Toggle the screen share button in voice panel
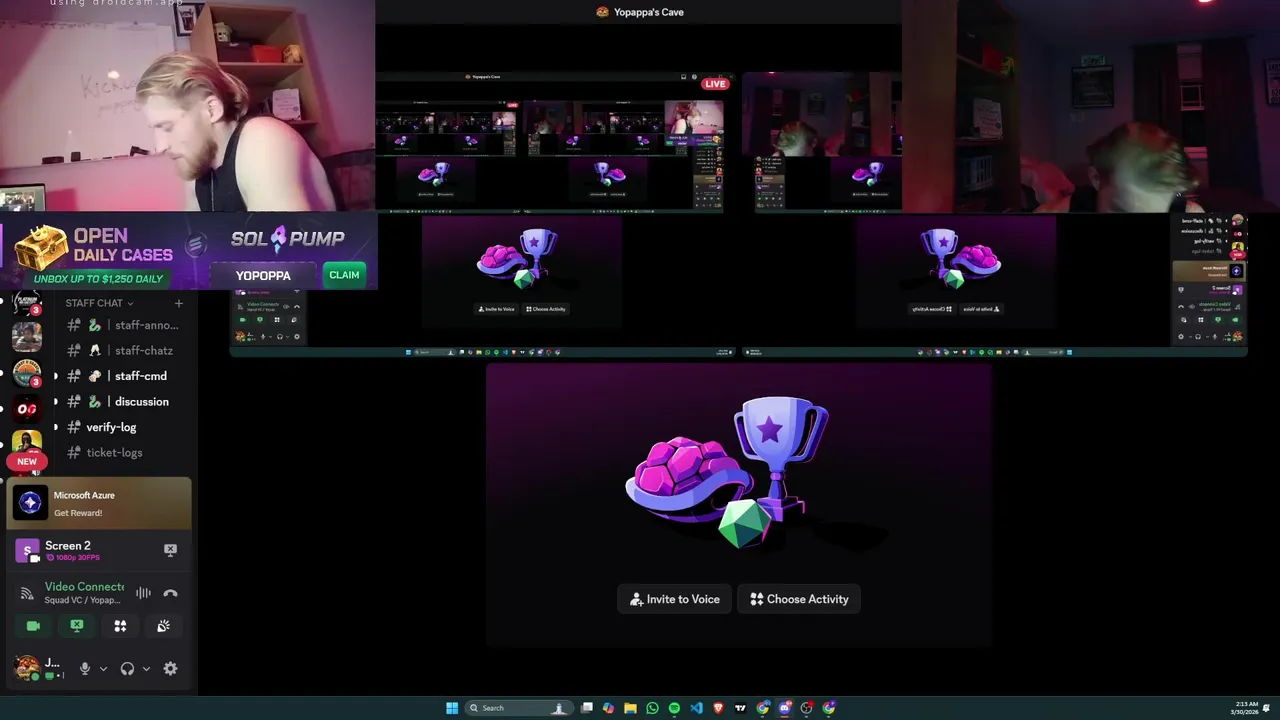1280x720 pixels. pos(77,626)
